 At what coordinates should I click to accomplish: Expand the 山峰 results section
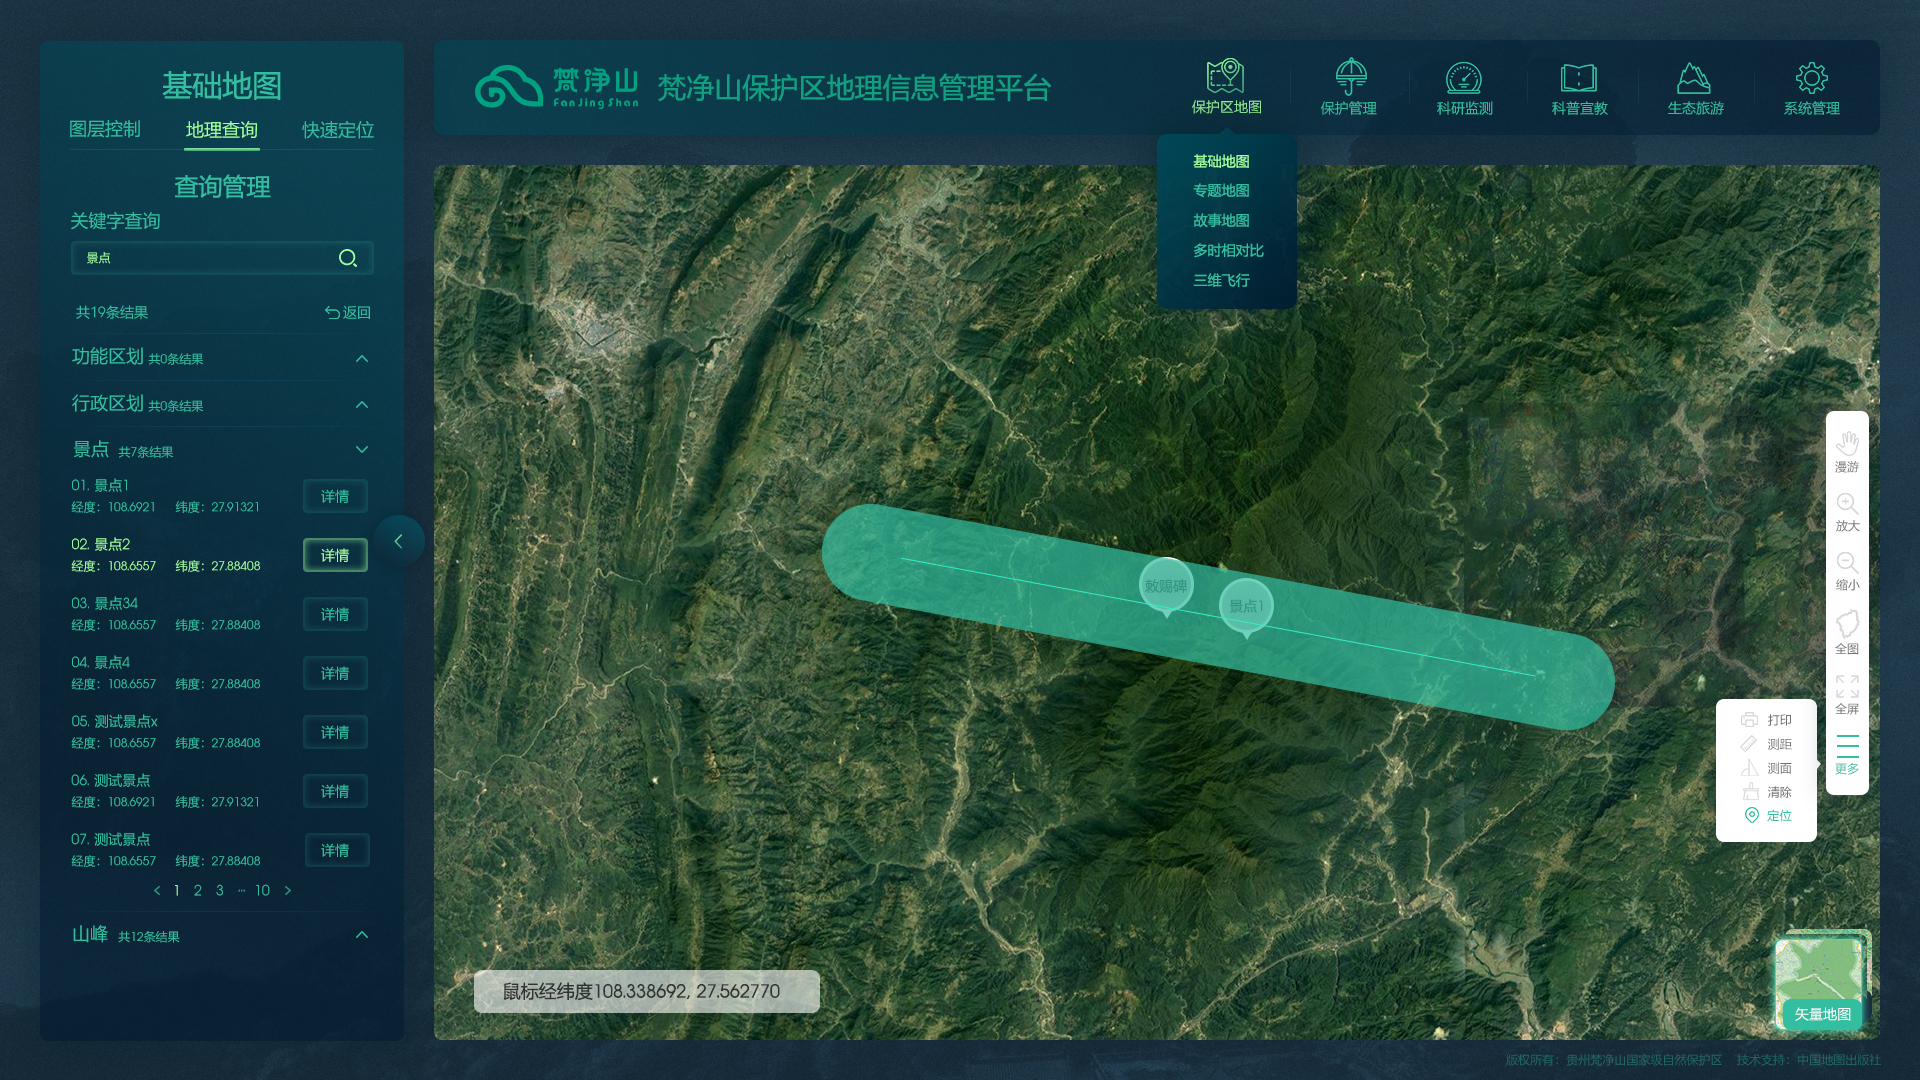click(x=362, y=935)
